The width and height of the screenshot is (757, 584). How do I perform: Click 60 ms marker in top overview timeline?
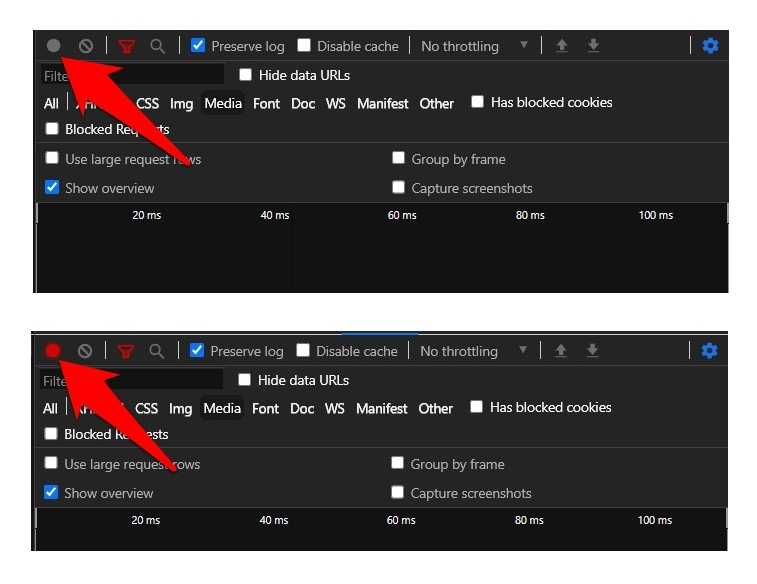click(402, 215)
